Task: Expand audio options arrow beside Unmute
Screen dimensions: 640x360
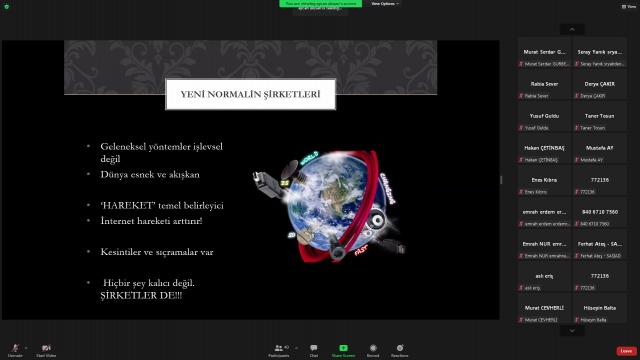Action: [26, 348]
